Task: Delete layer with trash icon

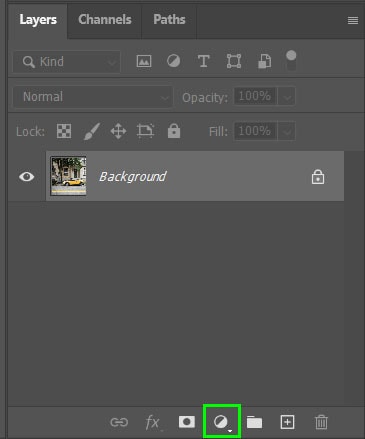Action: [321, 422]
